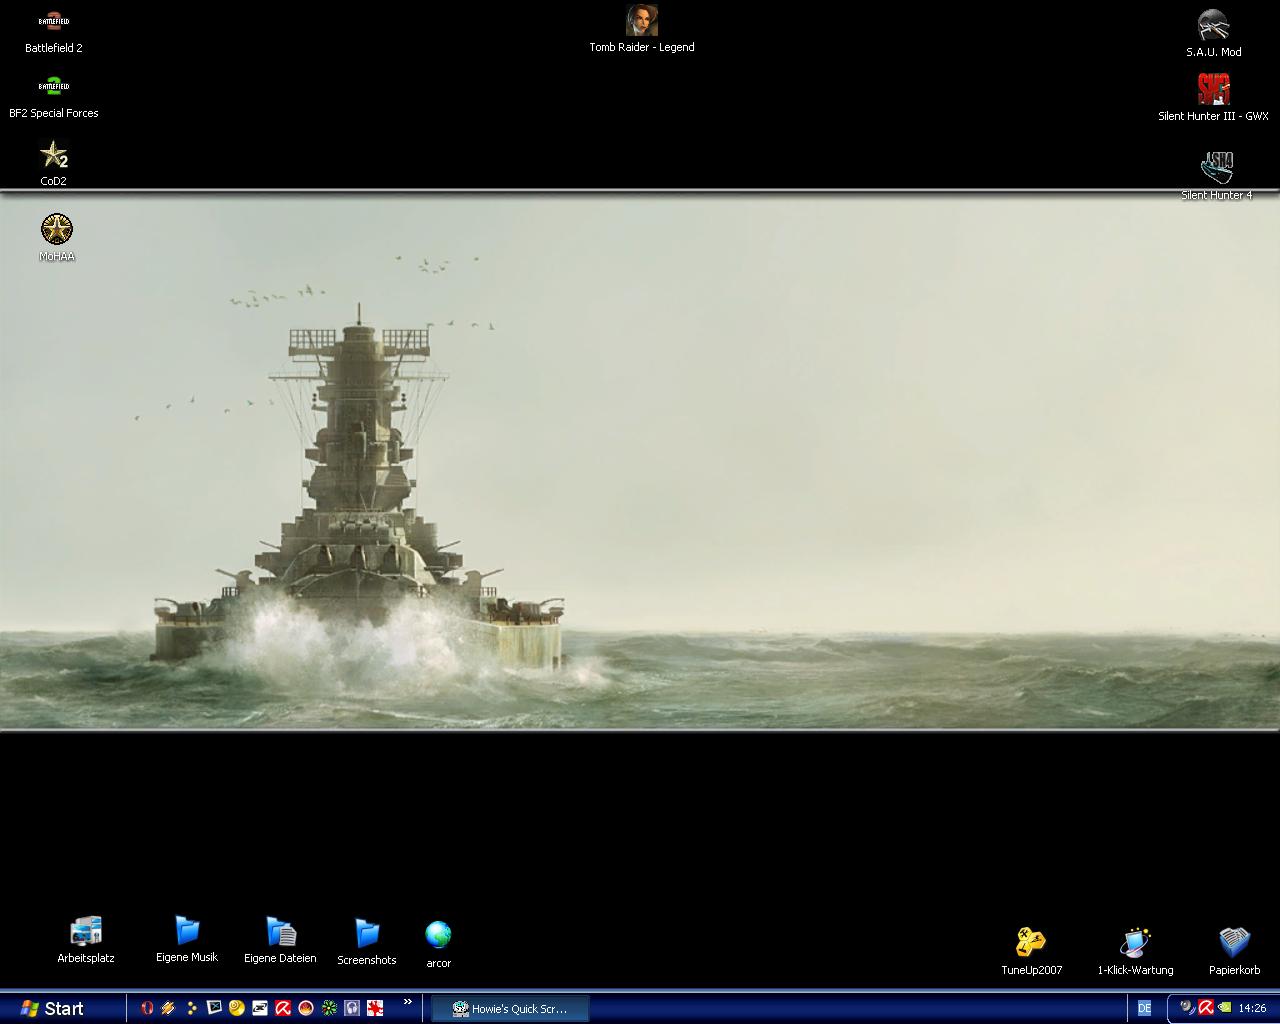This screenshot has width=1280, height=1024.
Task: Select the 1-Klick-Wartung shortcut
Action: [x=1136, y=951]
